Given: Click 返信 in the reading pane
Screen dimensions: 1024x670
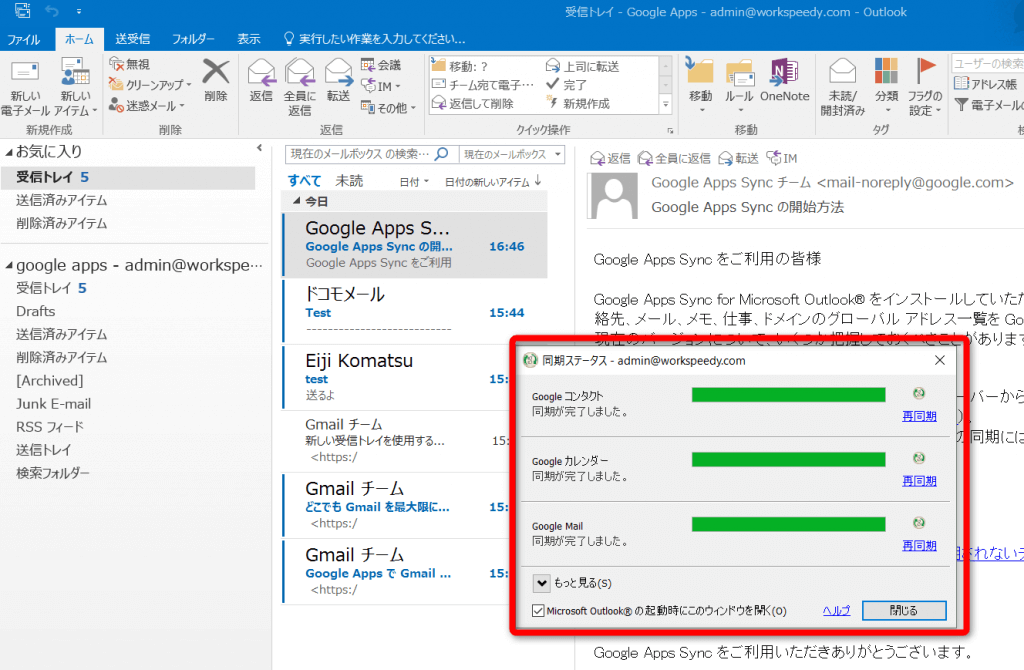Looking at the screenshot, I should [611, 158].
